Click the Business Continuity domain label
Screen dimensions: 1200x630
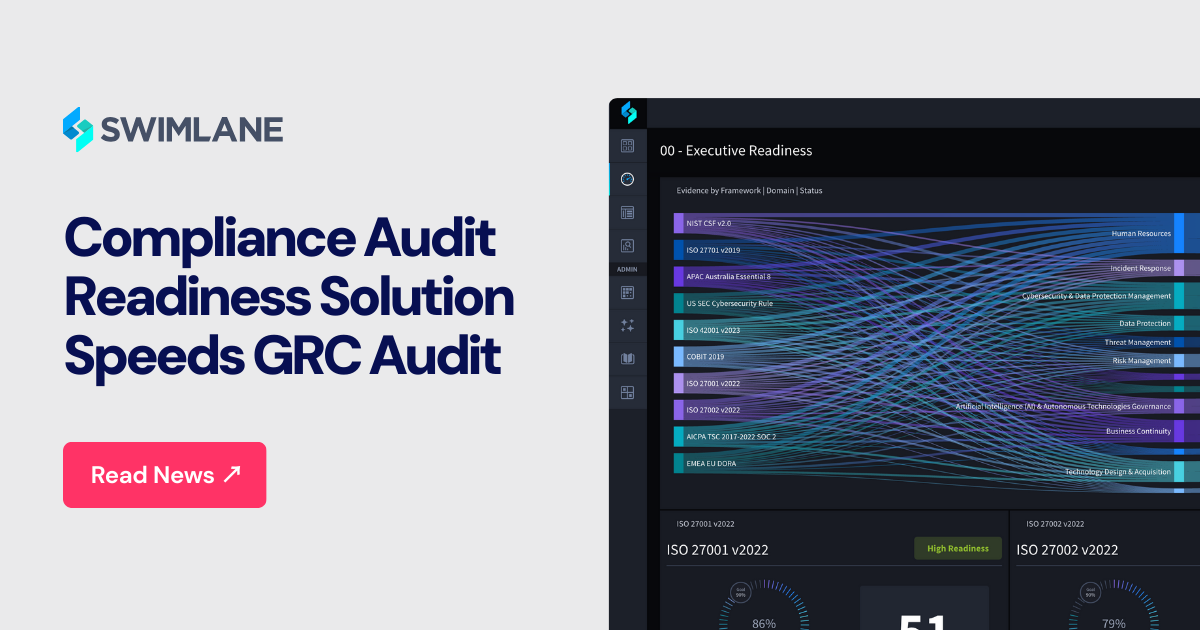pos(1139,431)
